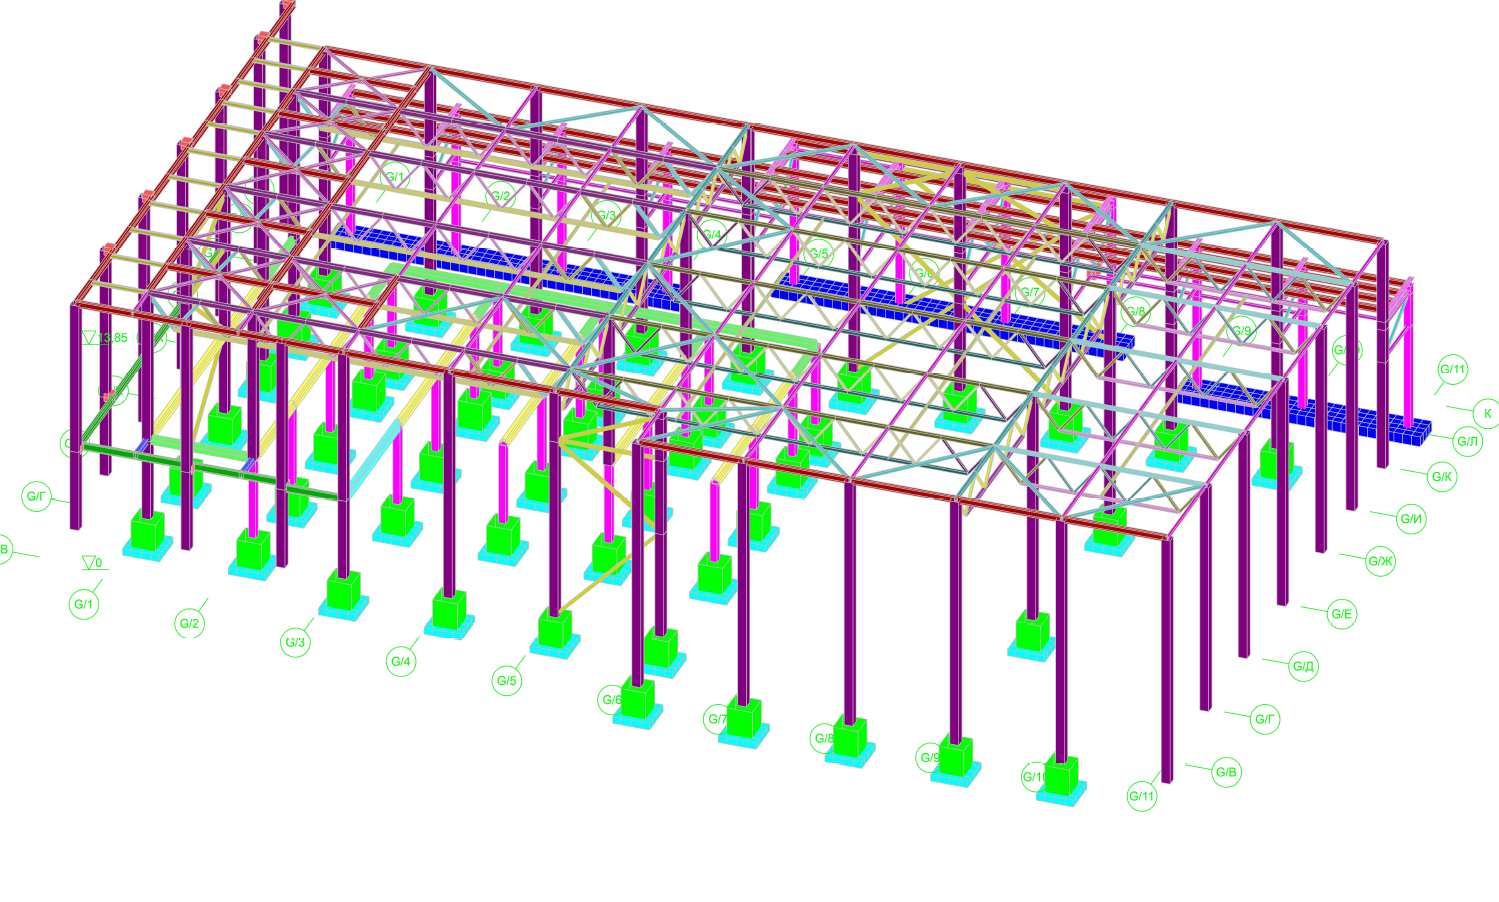Select the 0 elevation level mark
Viewport: 1499px width, 902px height.
coord(93,563)
